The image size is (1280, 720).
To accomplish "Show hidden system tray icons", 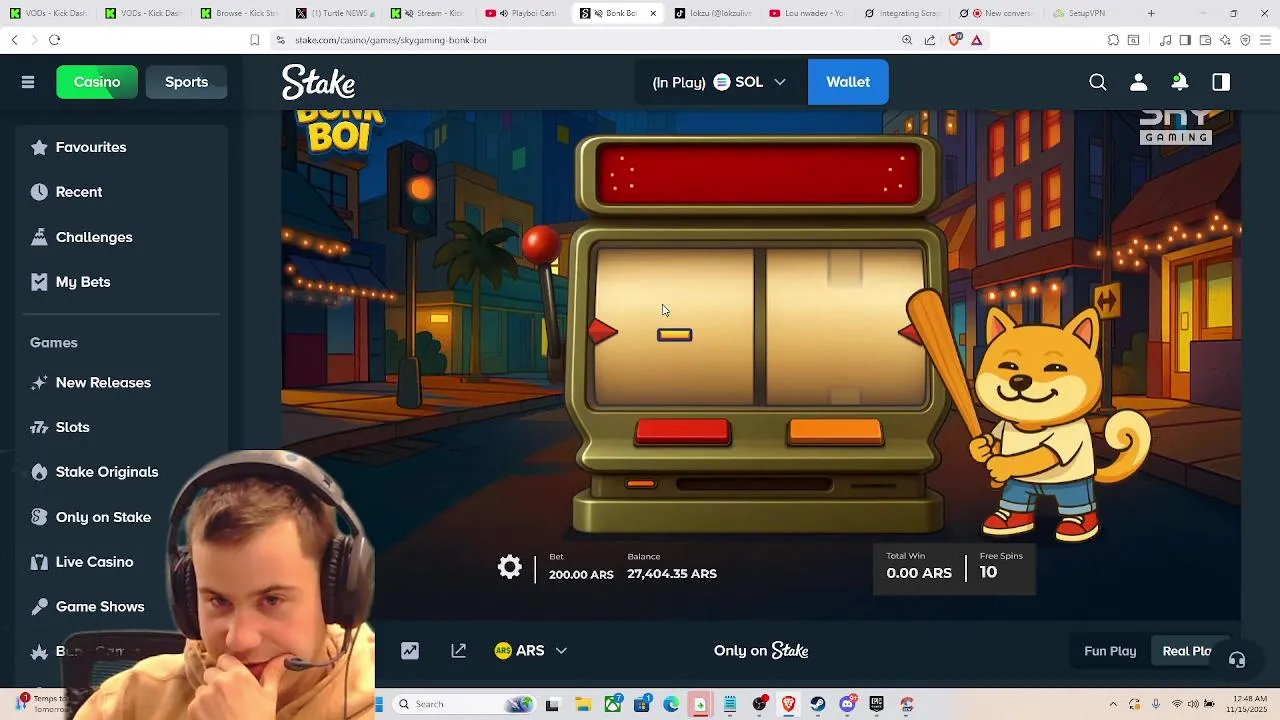I will pos(1113,704).
